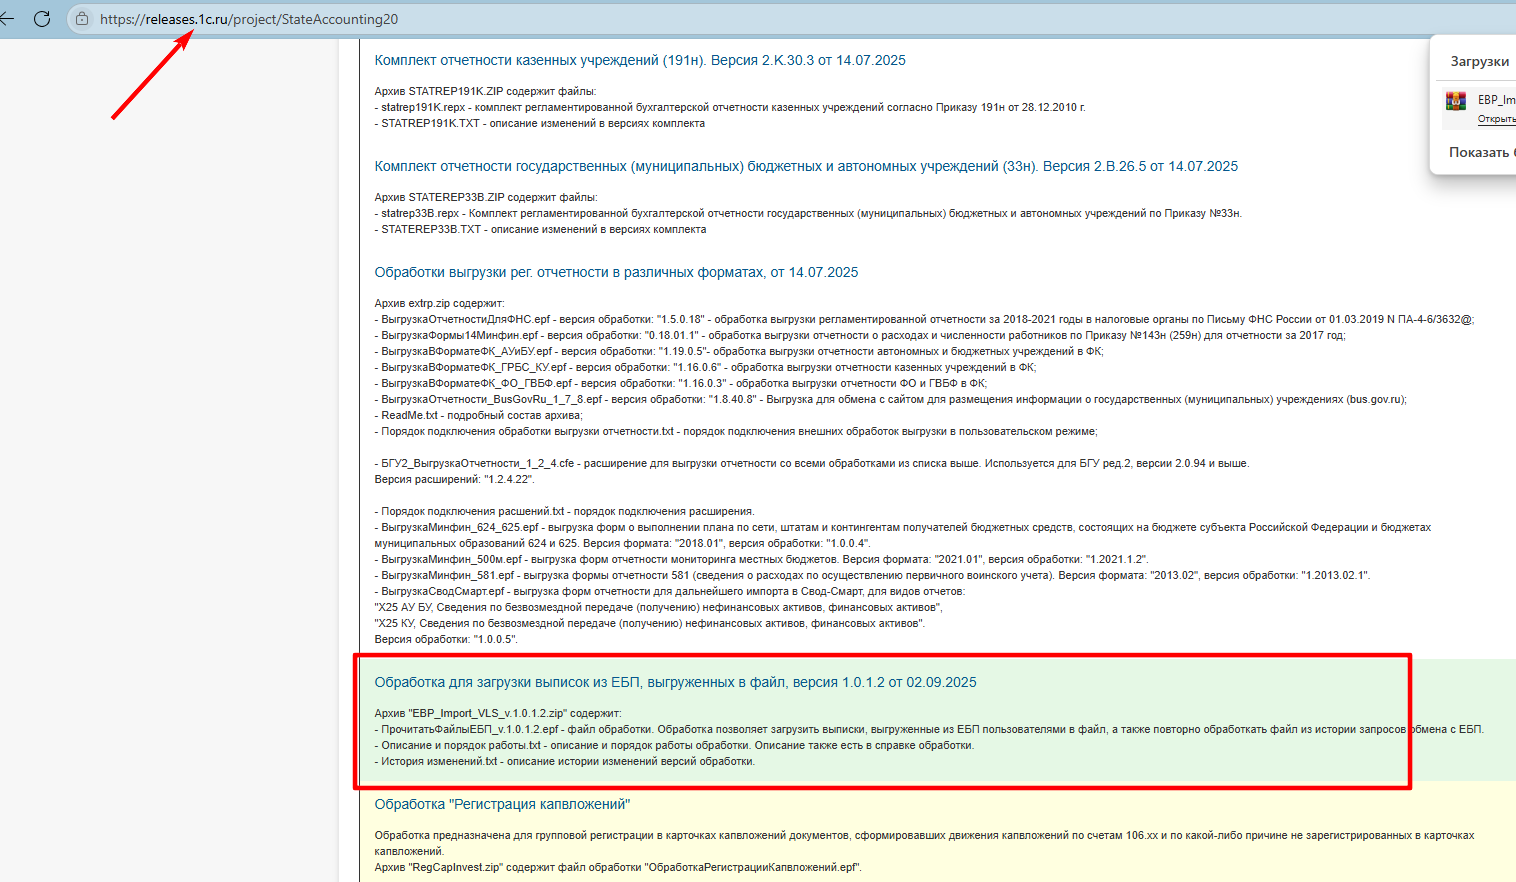Click the STATEREP33B.TXT description line
The image size is (1516, 882).
(543, 229)
